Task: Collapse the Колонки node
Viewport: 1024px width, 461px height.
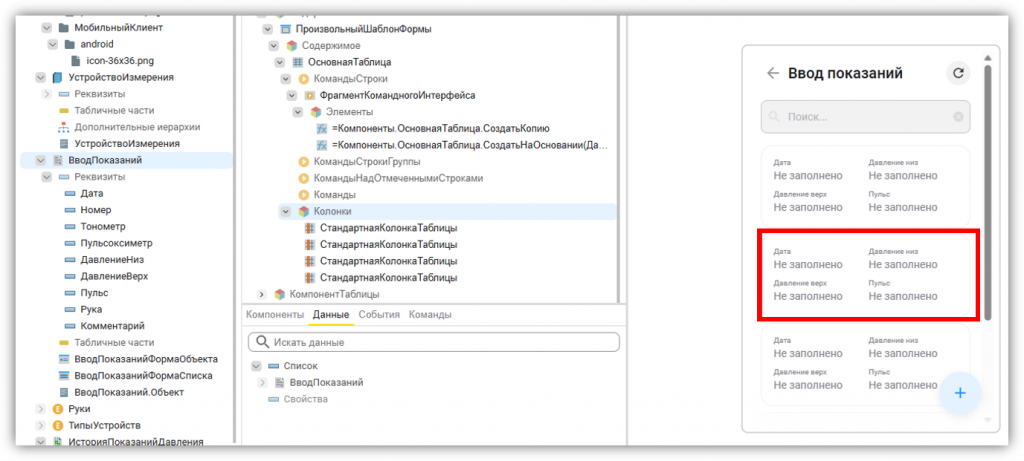Action: coord(285,212)
